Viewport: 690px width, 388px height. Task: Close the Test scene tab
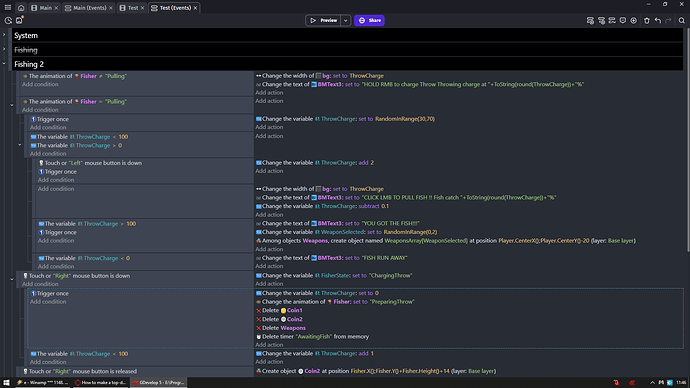(143, 8)
